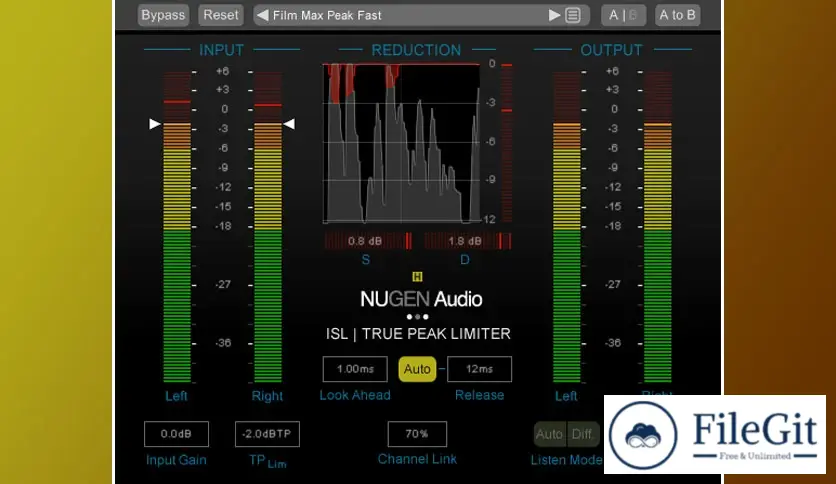The height and width of the screenshot is (484, 836).
Task: Click the reduction history graph
Action: tap(401, 143)
